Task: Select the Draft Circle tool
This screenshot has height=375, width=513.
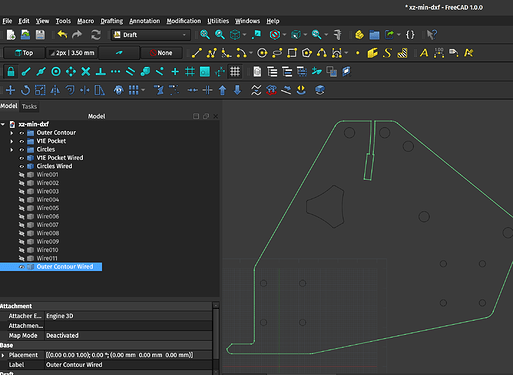Action: pyautogui.click(x=262, y=53)
